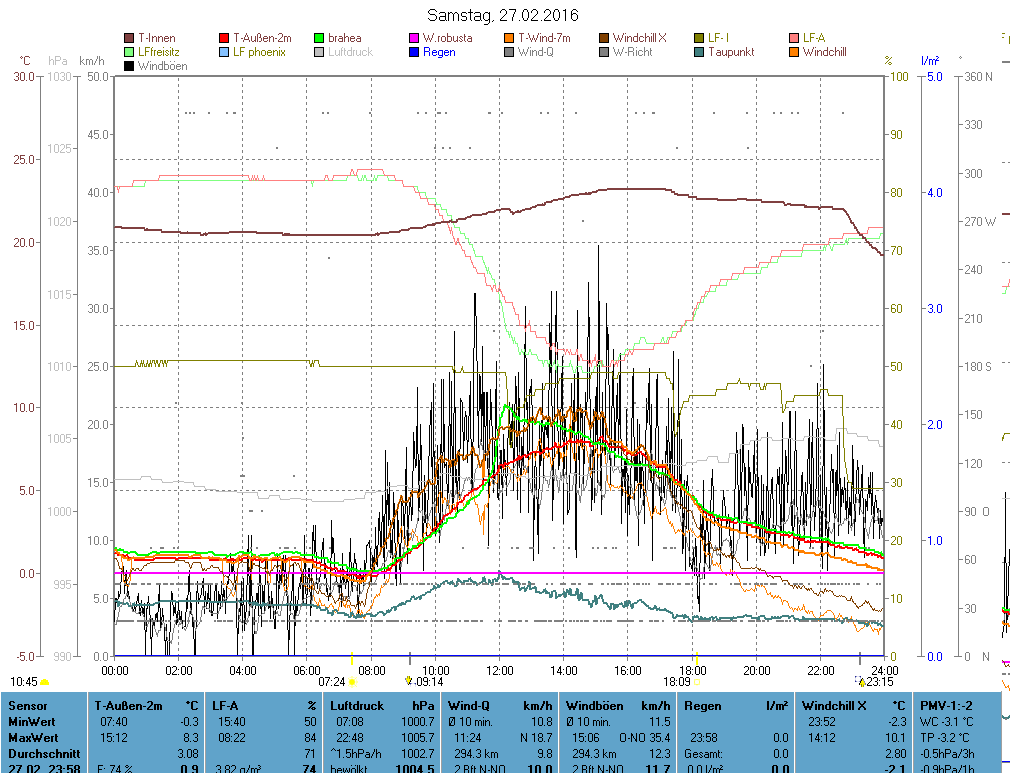Toggle the blue Regen legend entry
The width and height of the screenshot is (1010, 773).
(x=414, y=52)
